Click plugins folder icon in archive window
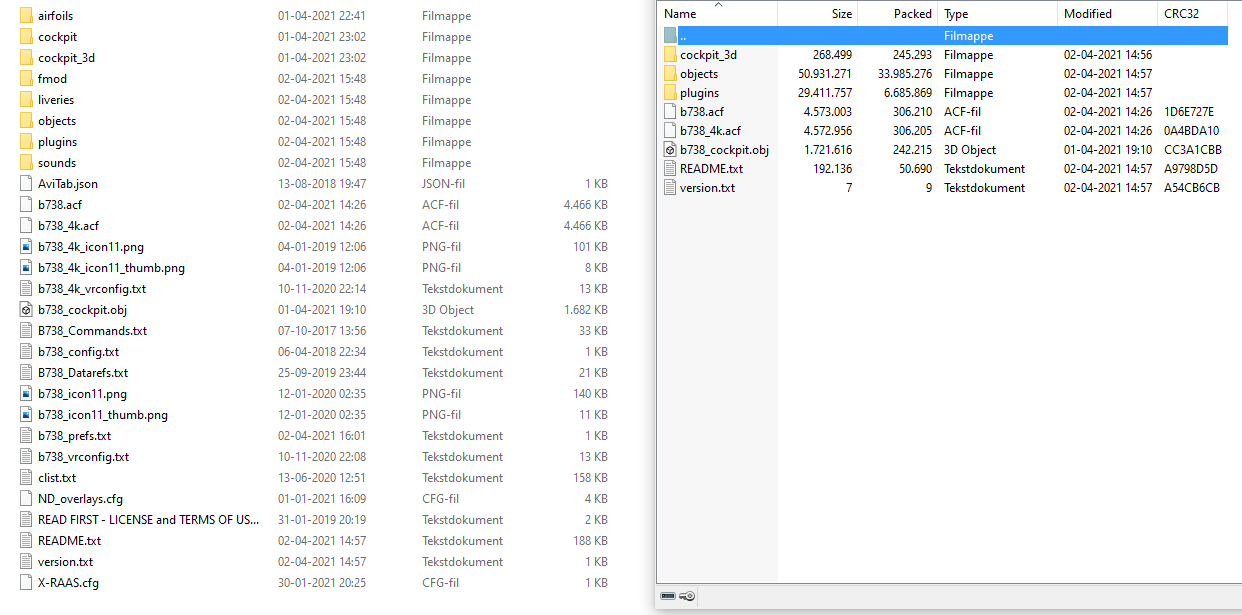Screen dimensions: 1242x615 670,93
